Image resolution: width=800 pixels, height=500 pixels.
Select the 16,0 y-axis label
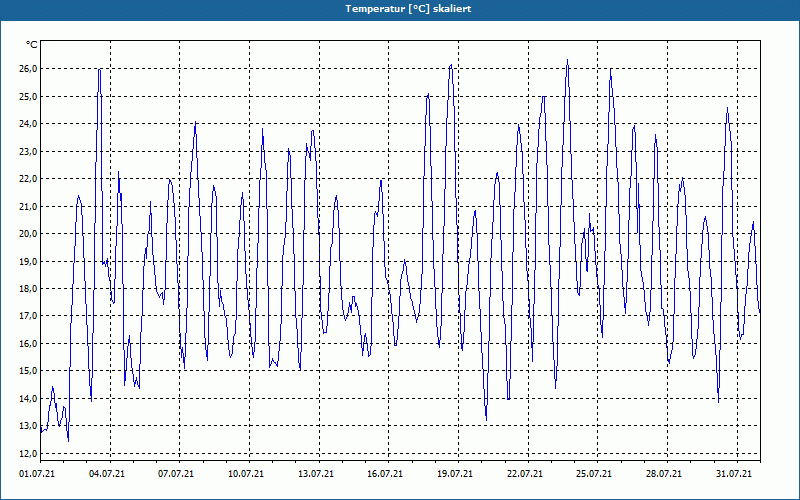click(x=29, y=344)
